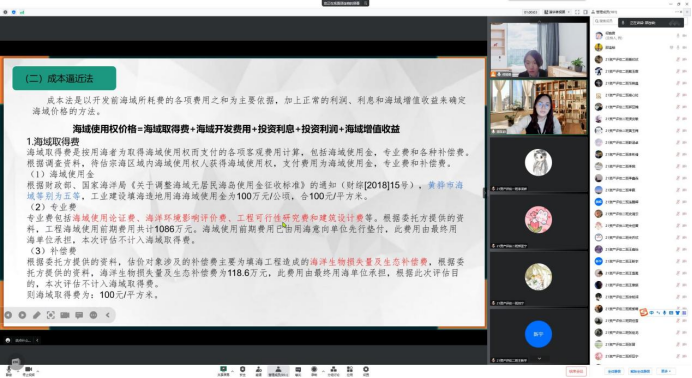The image size is (692, 378).
Task: Click the red end meeting button
Action: pos(576,371)
